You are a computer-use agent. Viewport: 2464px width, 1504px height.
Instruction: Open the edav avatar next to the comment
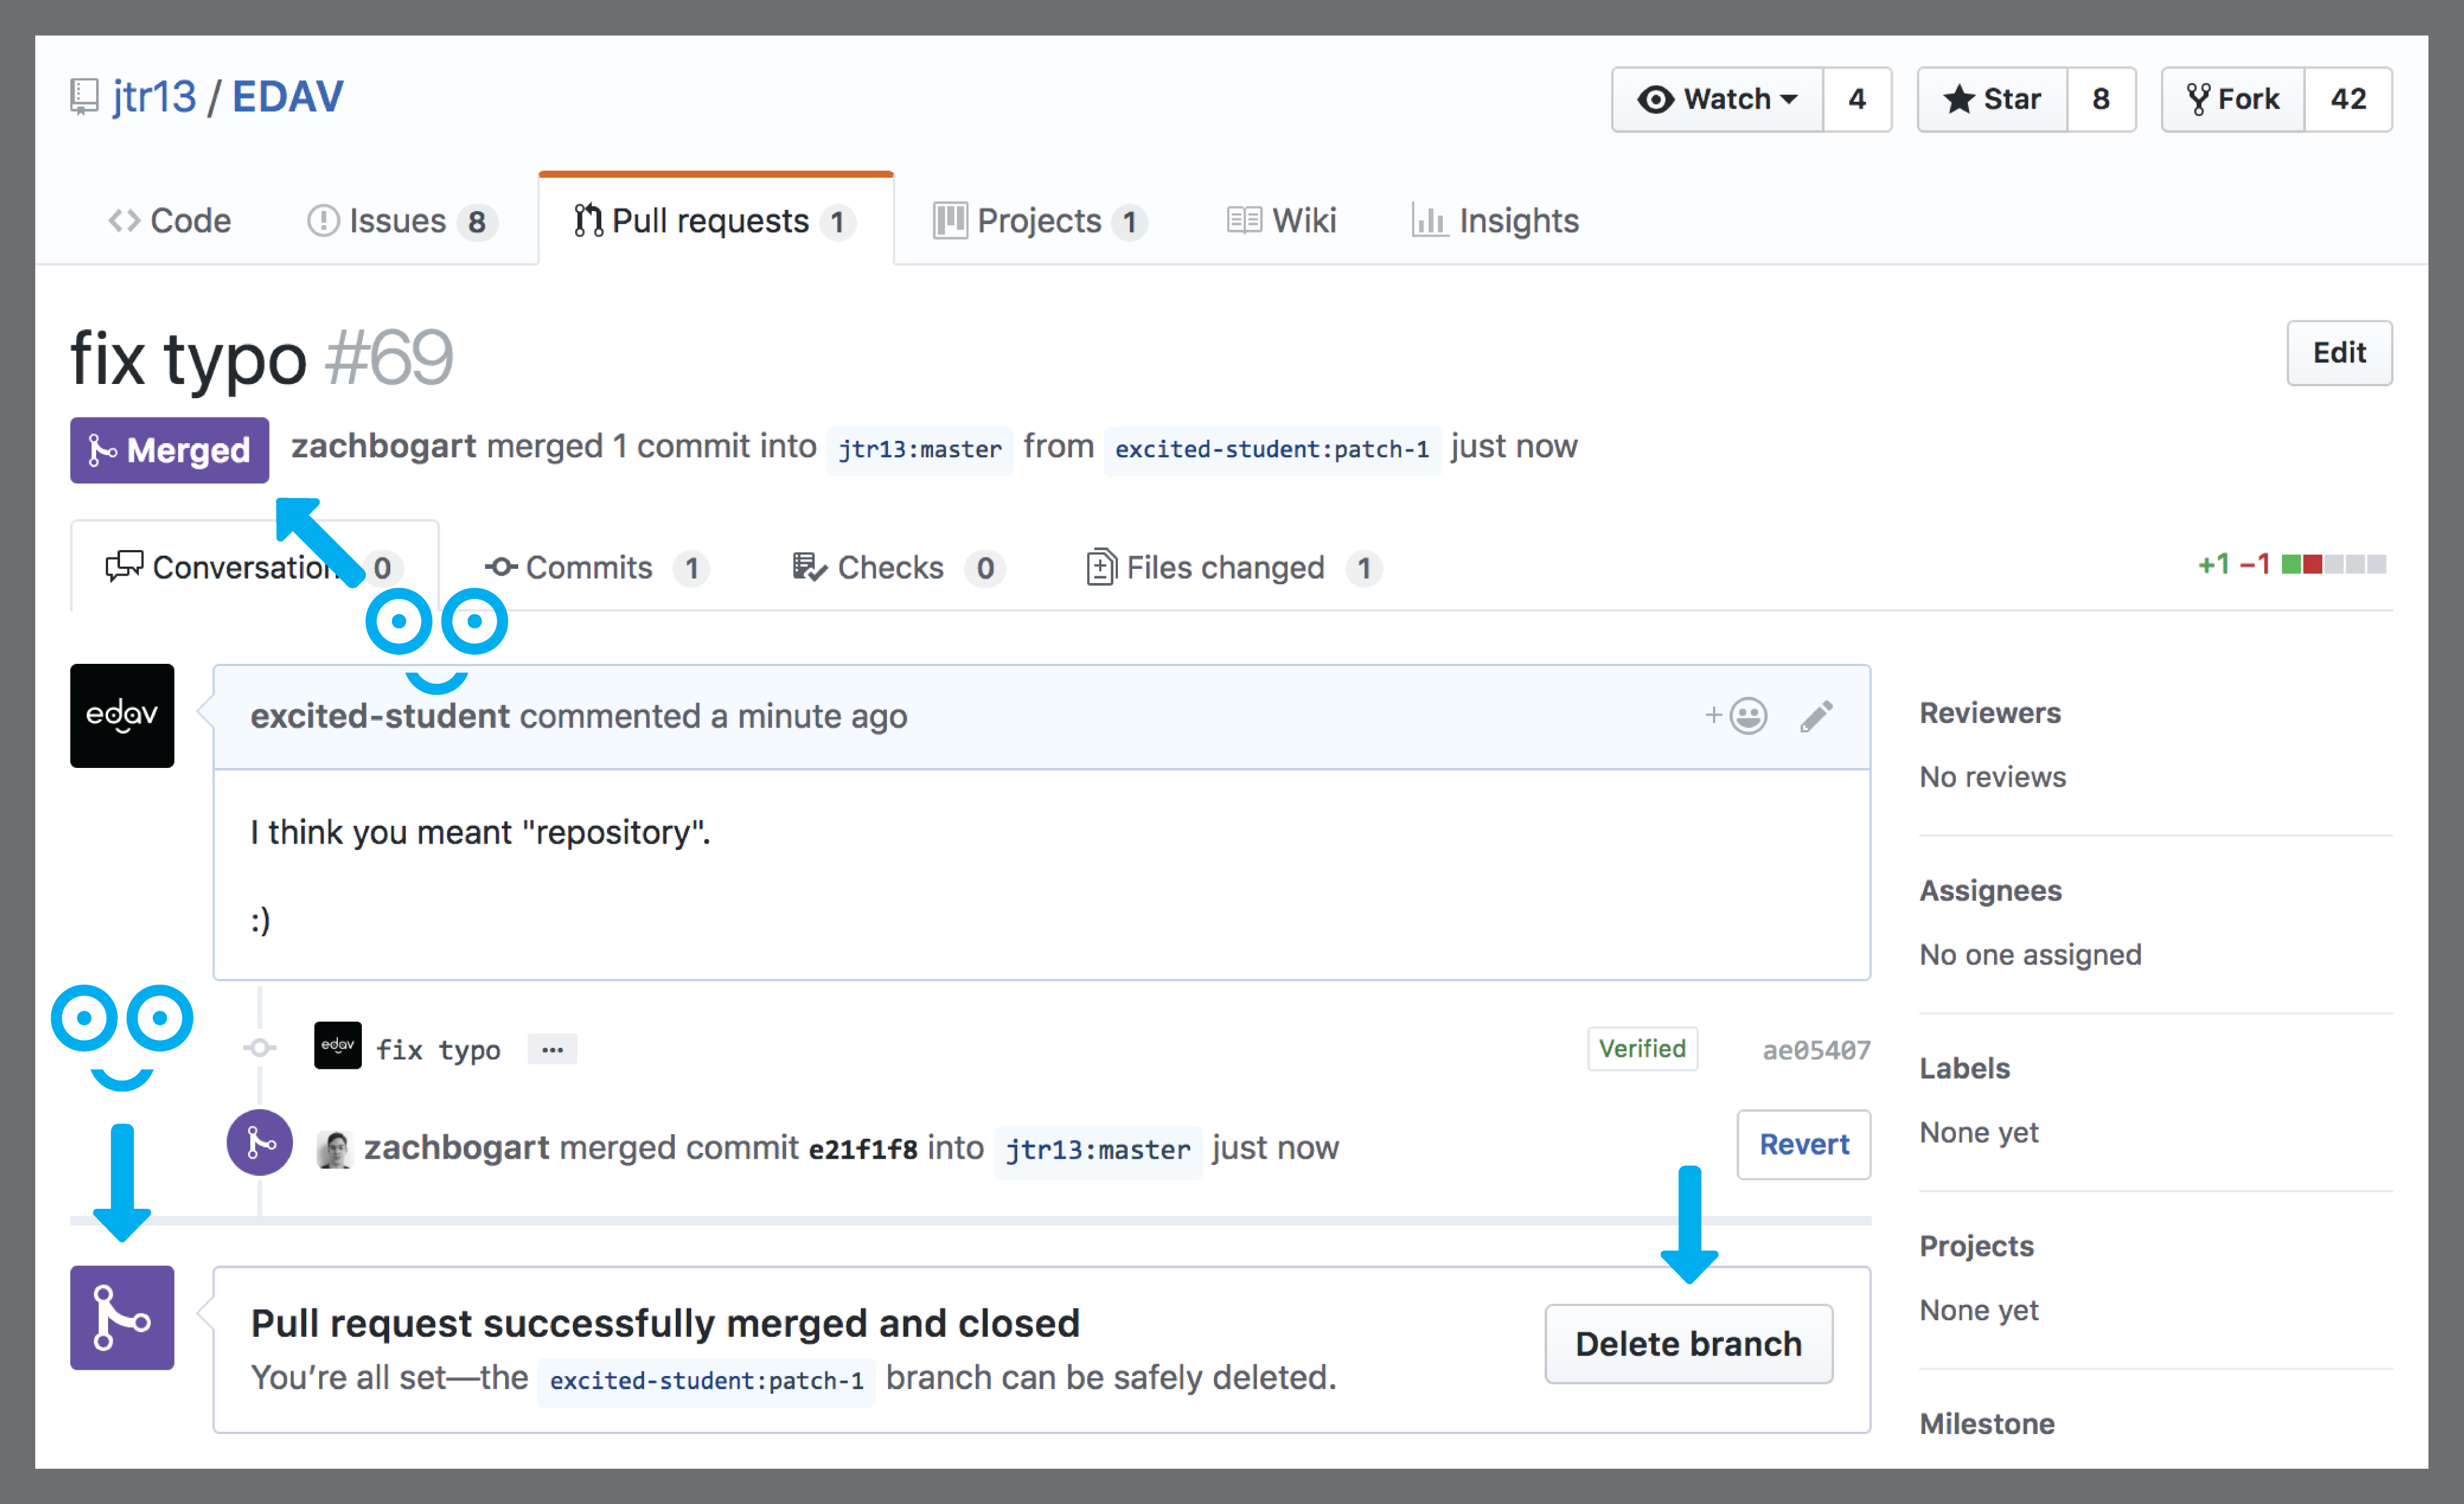(122, 716)
